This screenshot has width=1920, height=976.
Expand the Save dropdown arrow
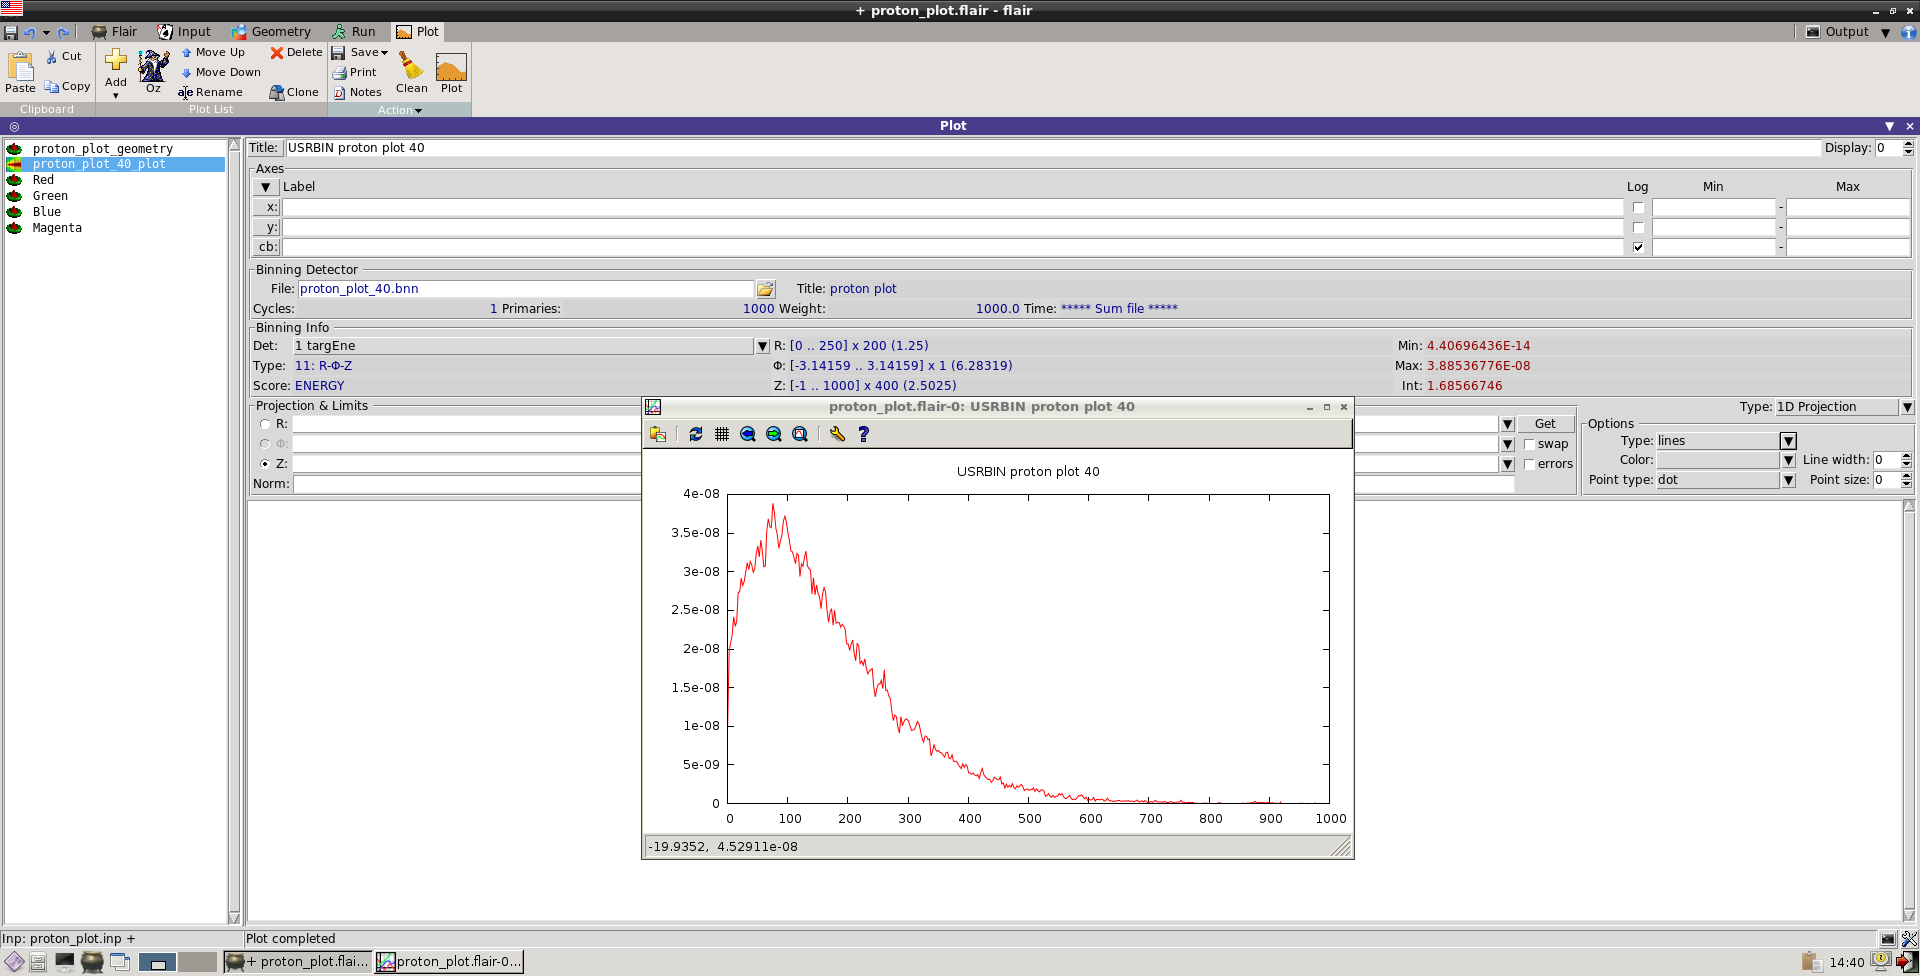[384, 53]
